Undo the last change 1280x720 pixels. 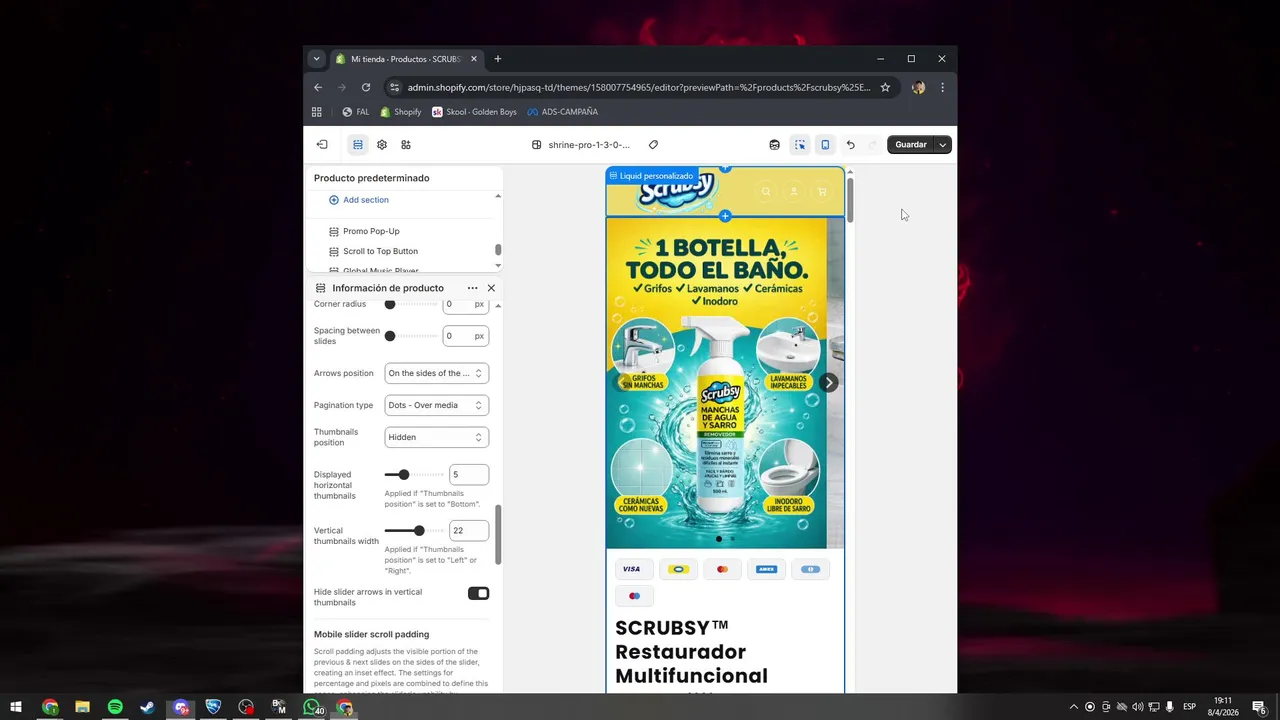(x=850, y=145)
